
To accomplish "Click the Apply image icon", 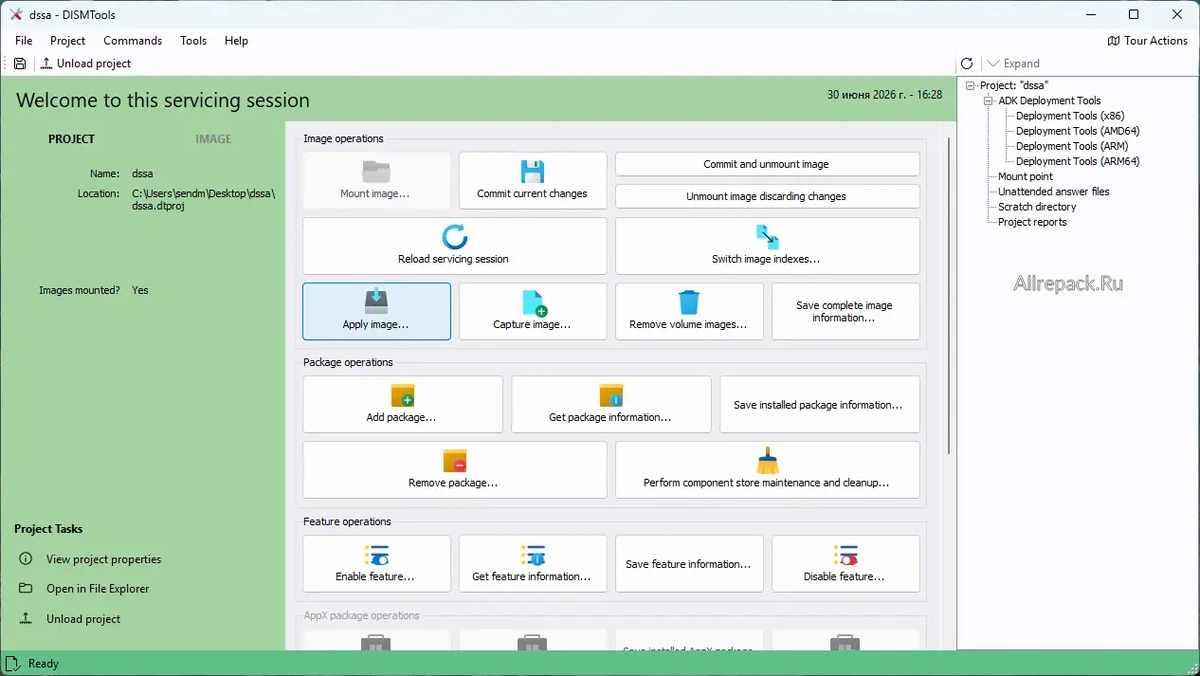I will (x=377, y=301).
